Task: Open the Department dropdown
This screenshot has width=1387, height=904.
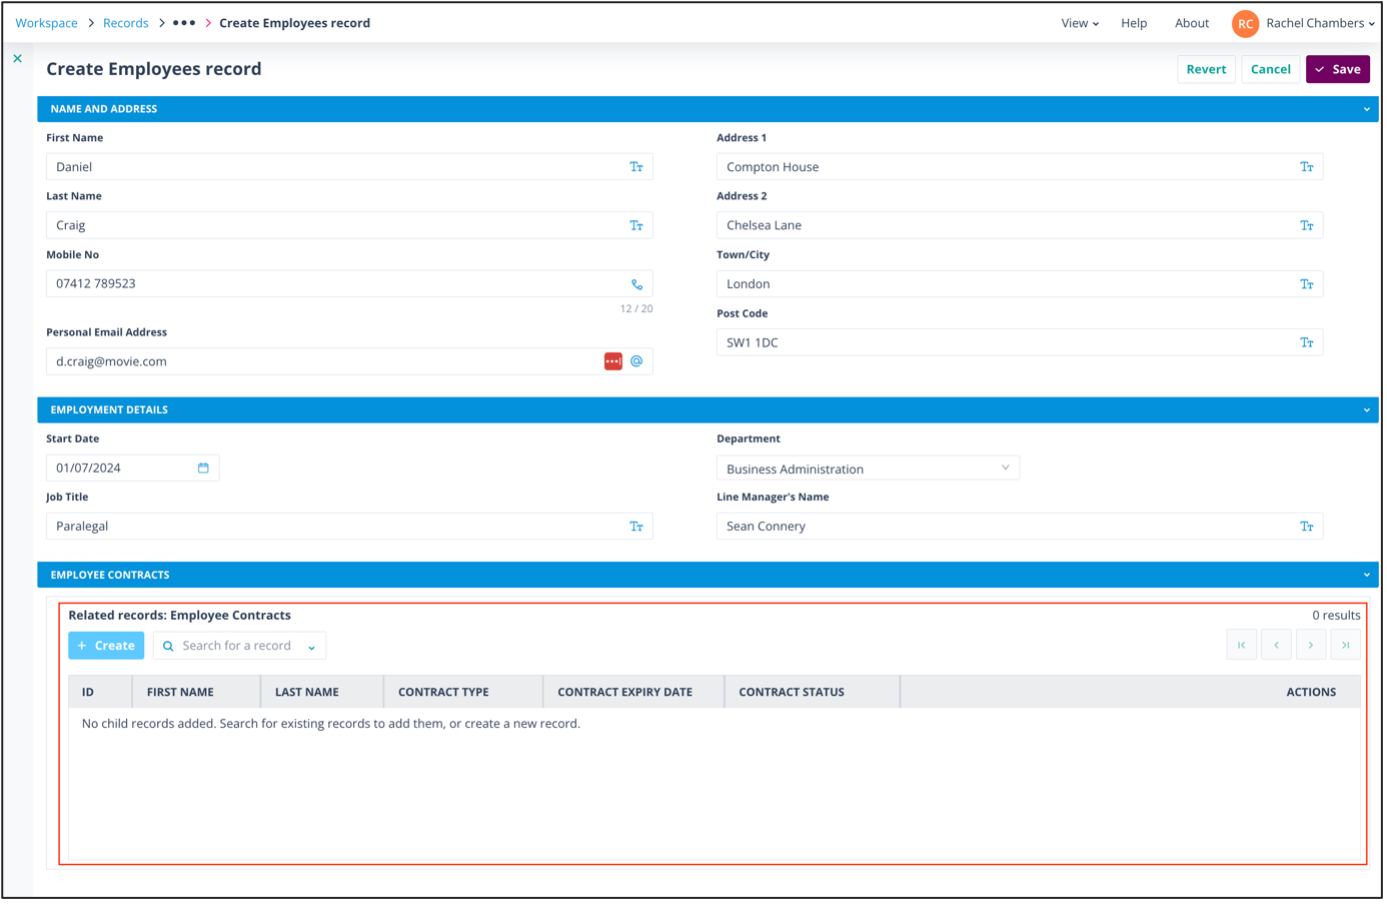Action: [x=868, y=469]
